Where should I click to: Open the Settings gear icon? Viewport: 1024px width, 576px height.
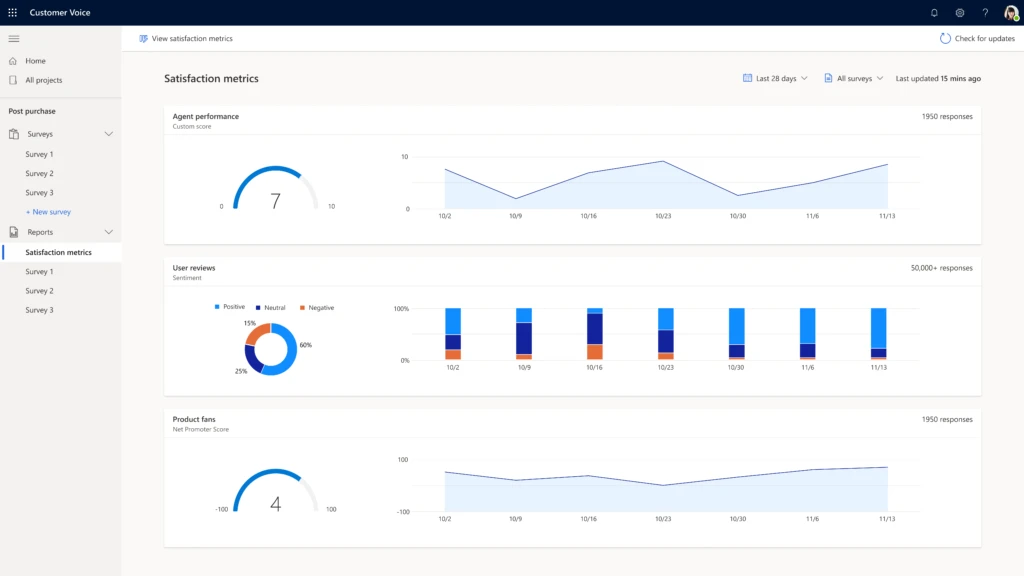point(960,12)
